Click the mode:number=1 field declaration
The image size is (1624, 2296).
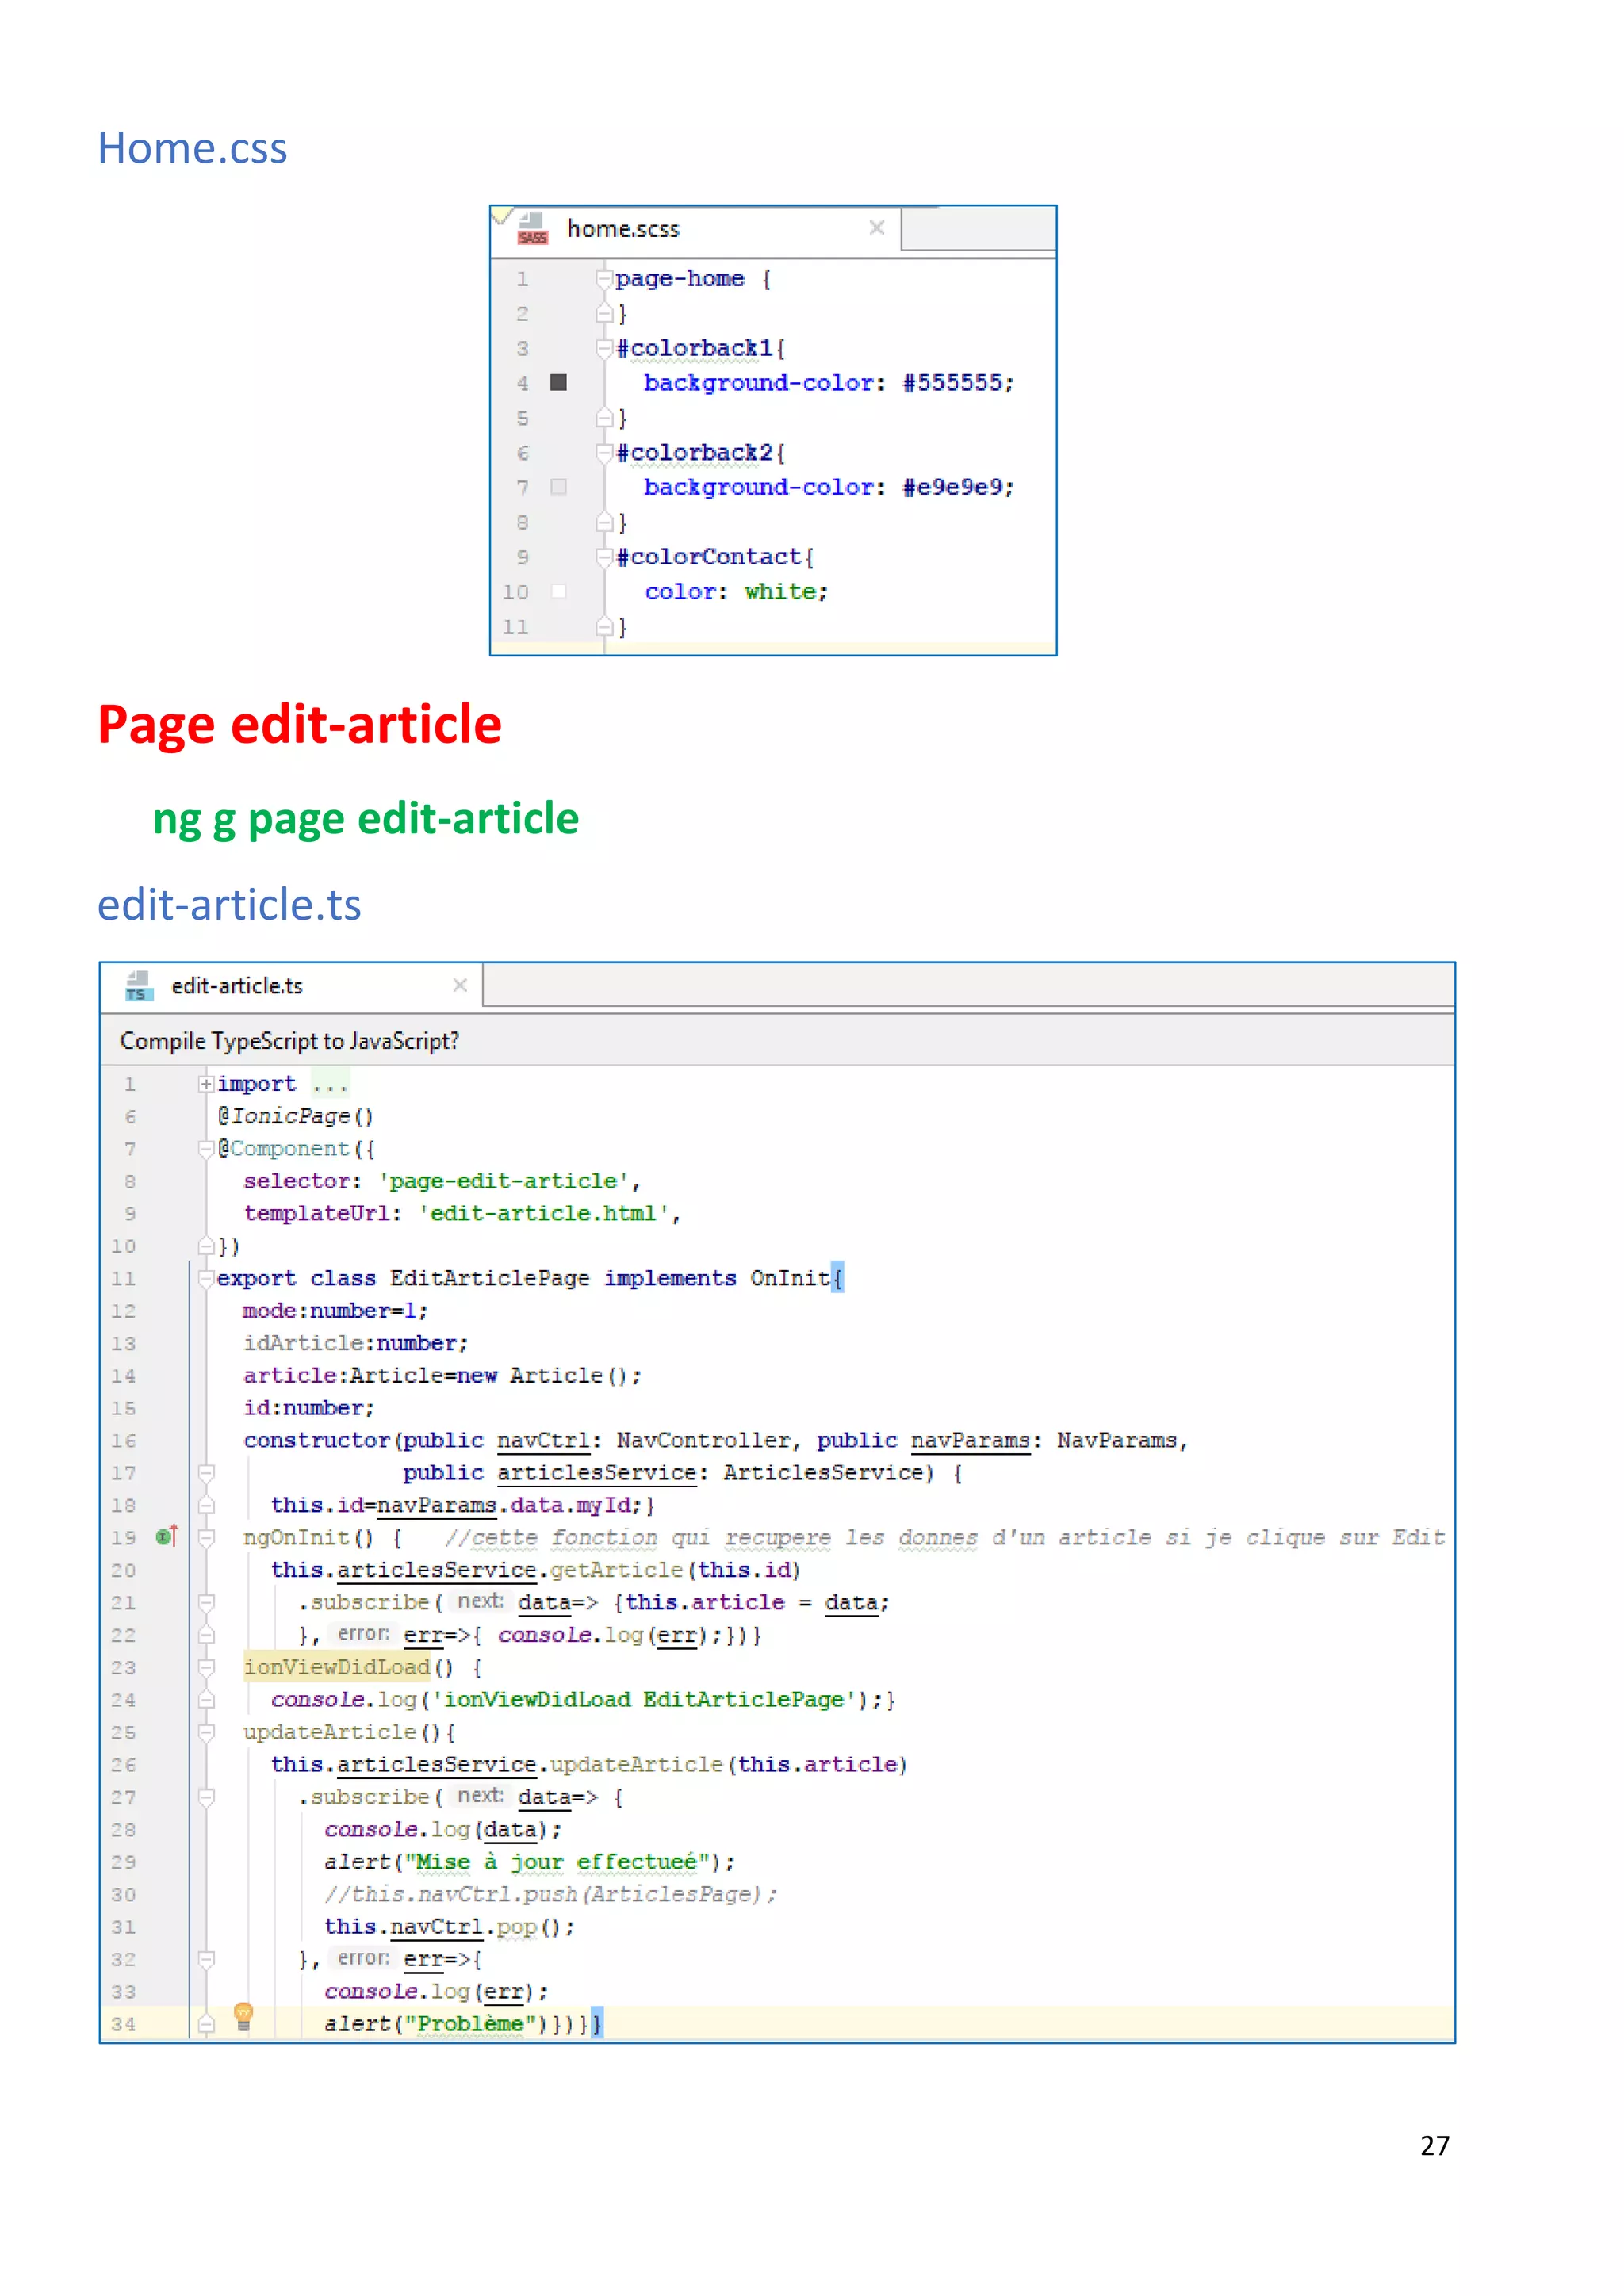pyautogui.click(x=335, y=1311)
